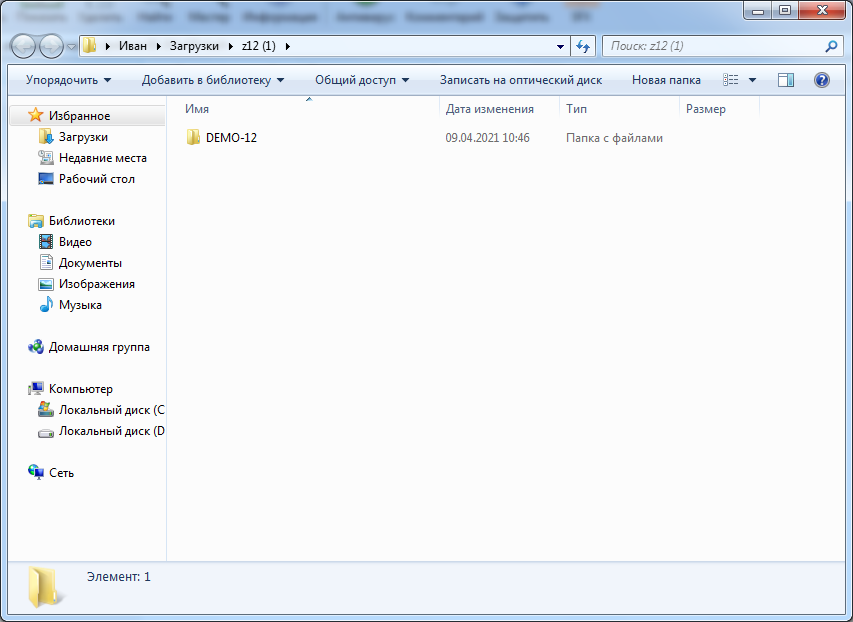Go forward with the Forward arrow button

click(x=52, y=46)
